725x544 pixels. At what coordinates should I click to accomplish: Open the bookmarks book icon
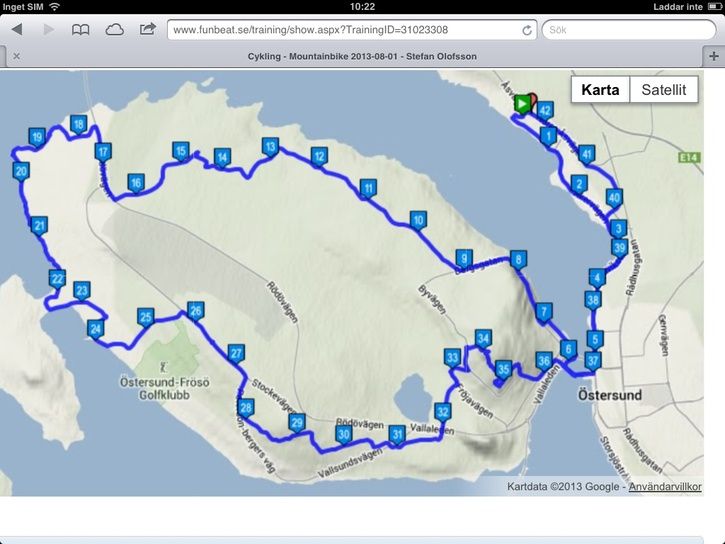80,30
